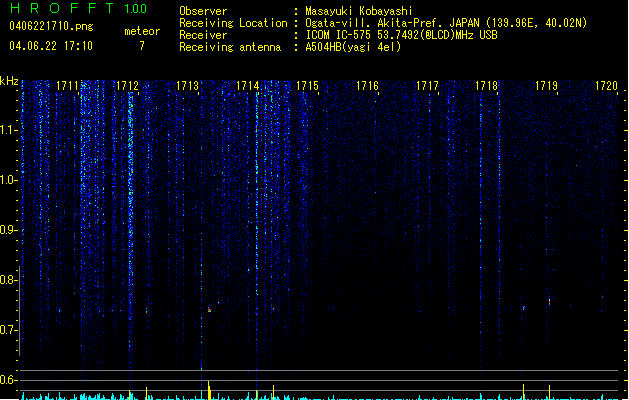
Task: Click the date stamp 04.06.22 17:10
Action: coord(51,46)
